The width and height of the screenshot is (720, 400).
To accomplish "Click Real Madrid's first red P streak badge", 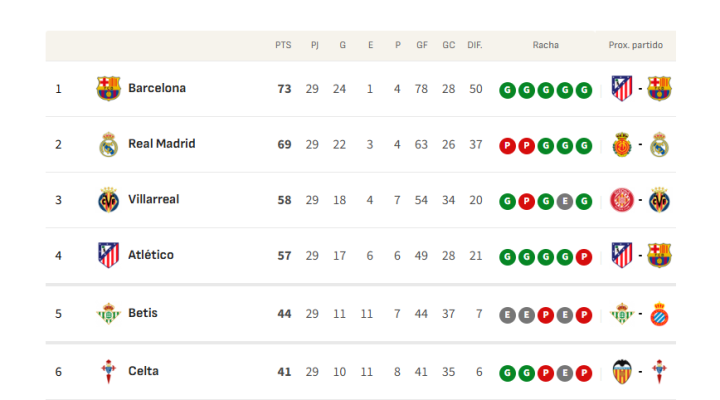I will 506,146.
